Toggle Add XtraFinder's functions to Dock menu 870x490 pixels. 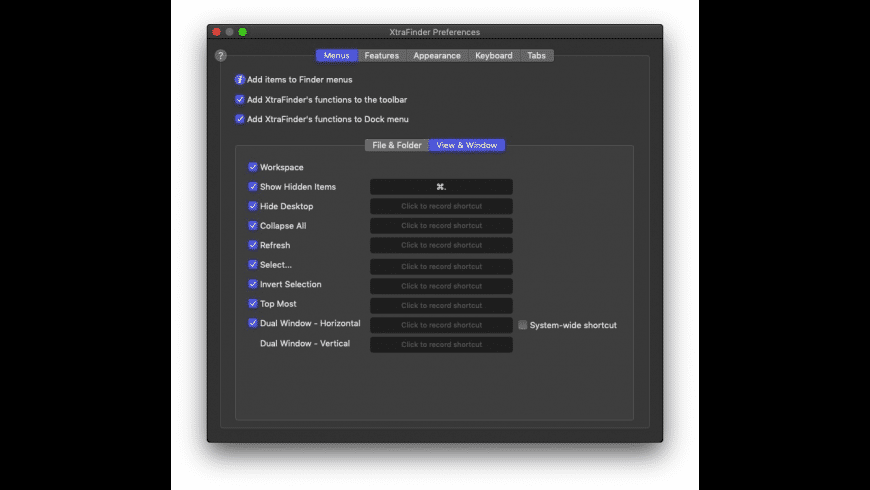coord(240,119)
